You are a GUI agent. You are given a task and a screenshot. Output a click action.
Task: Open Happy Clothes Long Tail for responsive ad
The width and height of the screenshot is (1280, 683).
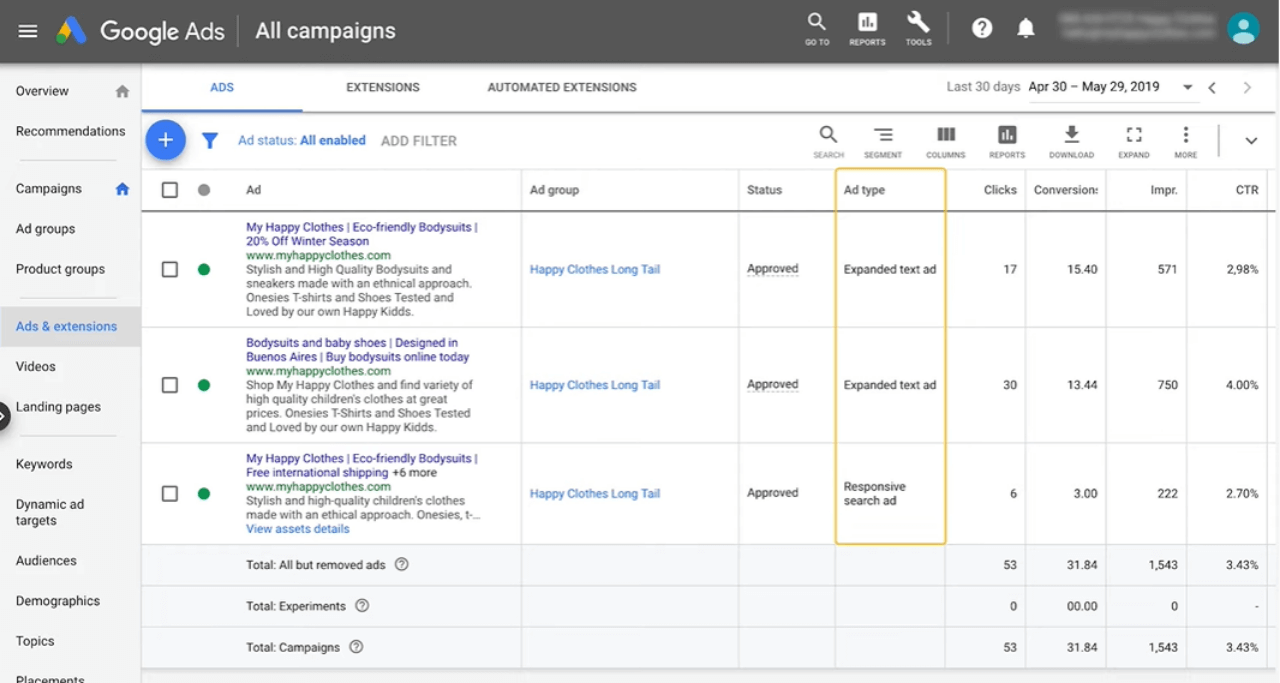(x=595, y=493)
